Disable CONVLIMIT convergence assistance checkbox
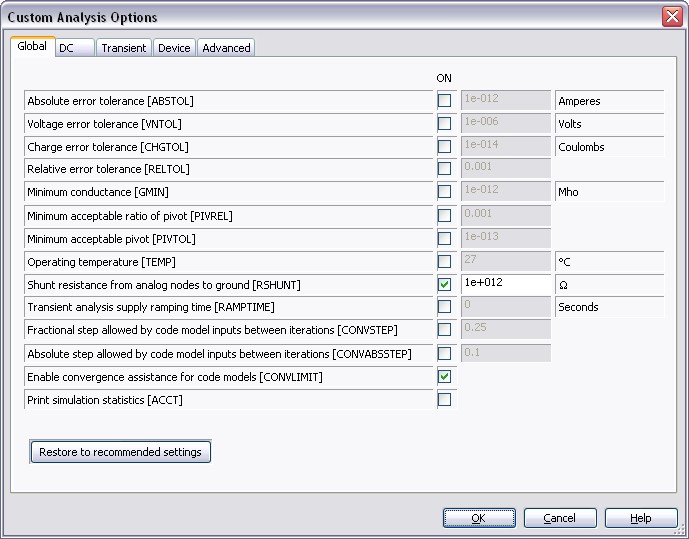The image size is (689, 539). pos(444,377)
